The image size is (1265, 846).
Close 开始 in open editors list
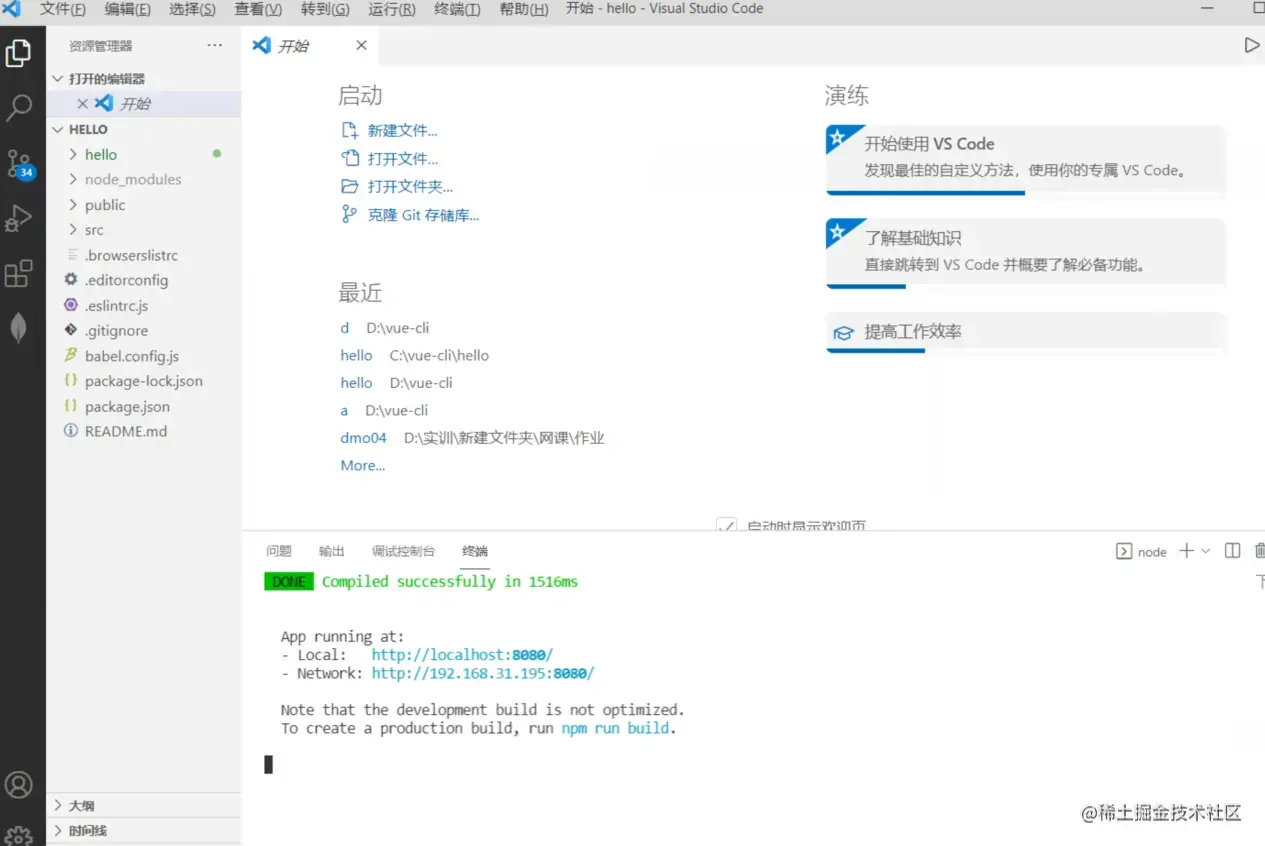point(83,103)
